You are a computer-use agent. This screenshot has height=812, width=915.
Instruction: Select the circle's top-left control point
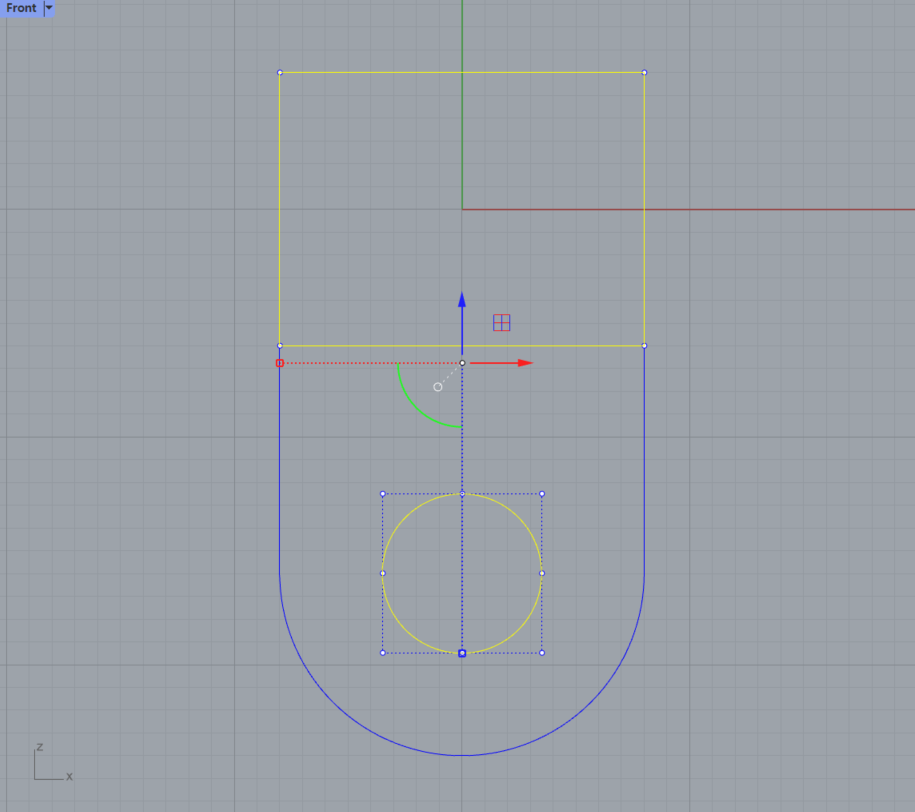tap(383, 494)
